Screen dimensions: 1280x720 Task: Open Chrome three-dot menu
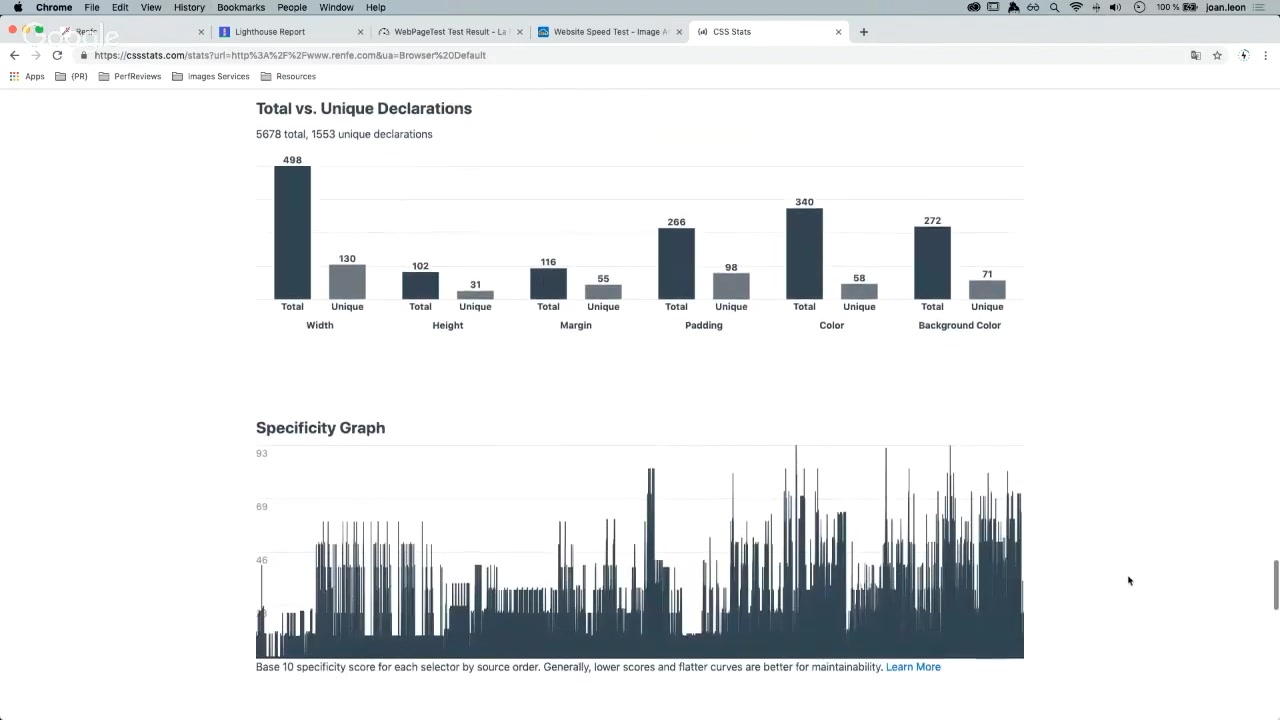coord(1266,55)
